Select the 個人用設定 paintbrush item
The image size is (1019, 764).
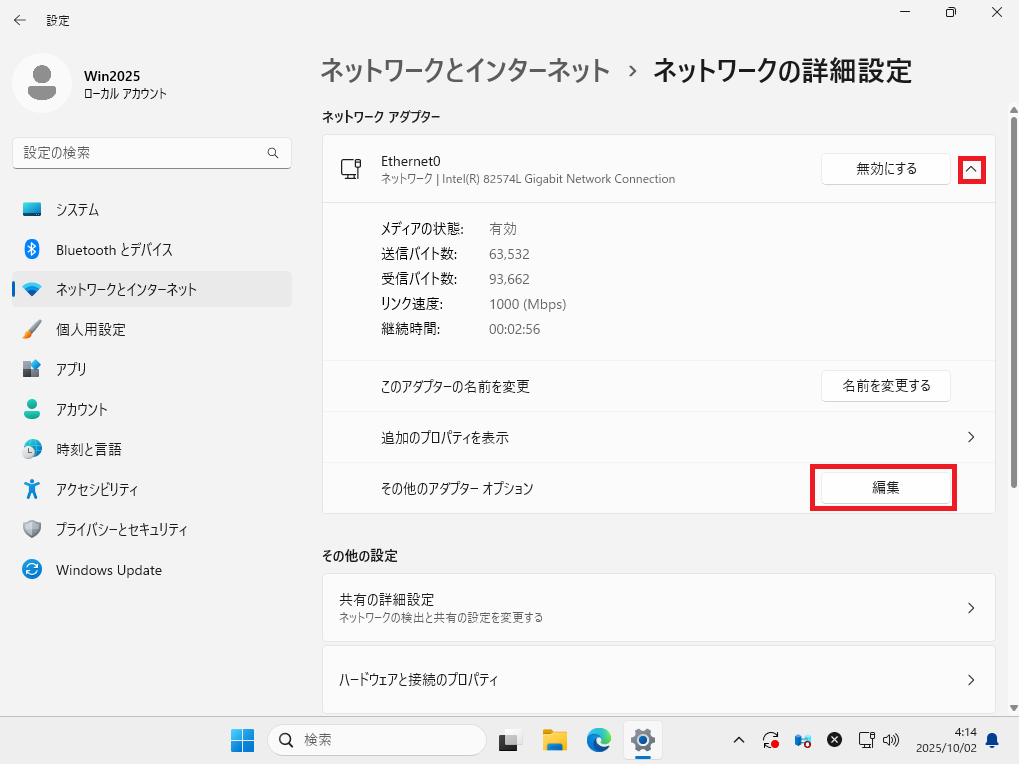(90, 330)
